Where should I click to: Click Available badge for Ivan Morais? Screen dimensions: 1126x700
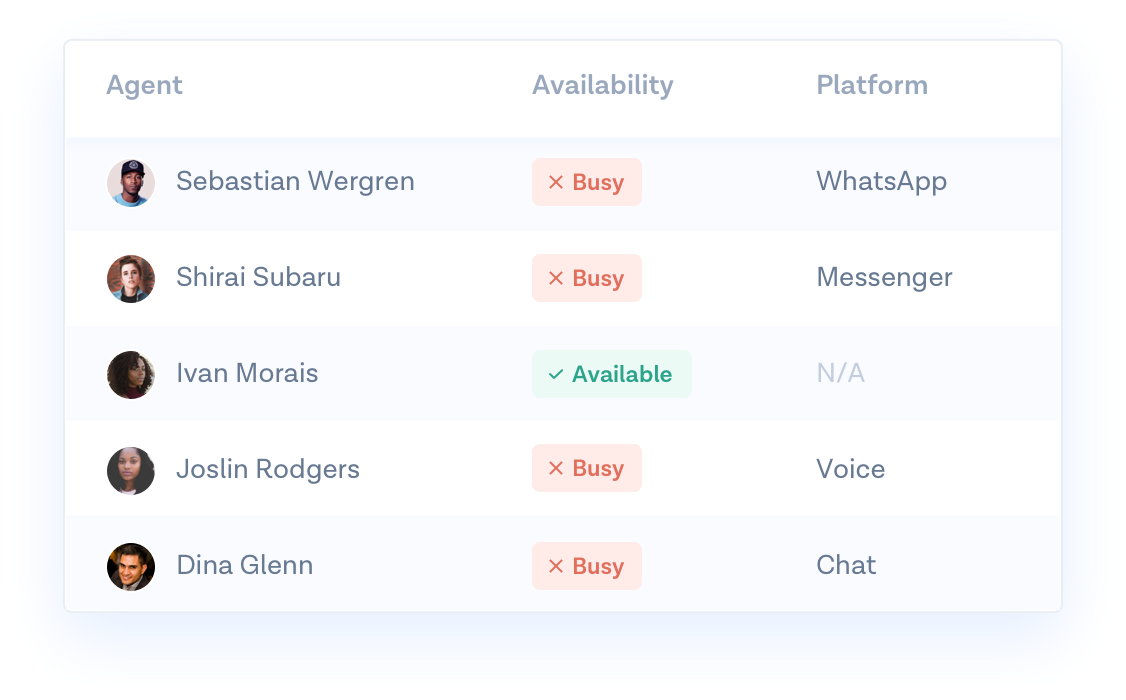611,374
